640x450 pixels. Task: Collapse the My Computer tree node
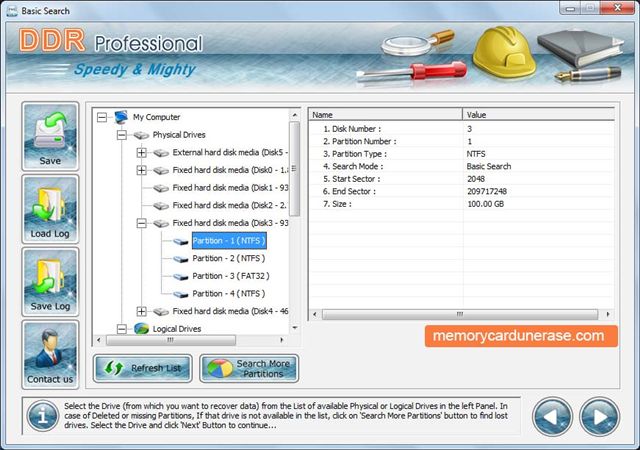[x=102, y=118]
